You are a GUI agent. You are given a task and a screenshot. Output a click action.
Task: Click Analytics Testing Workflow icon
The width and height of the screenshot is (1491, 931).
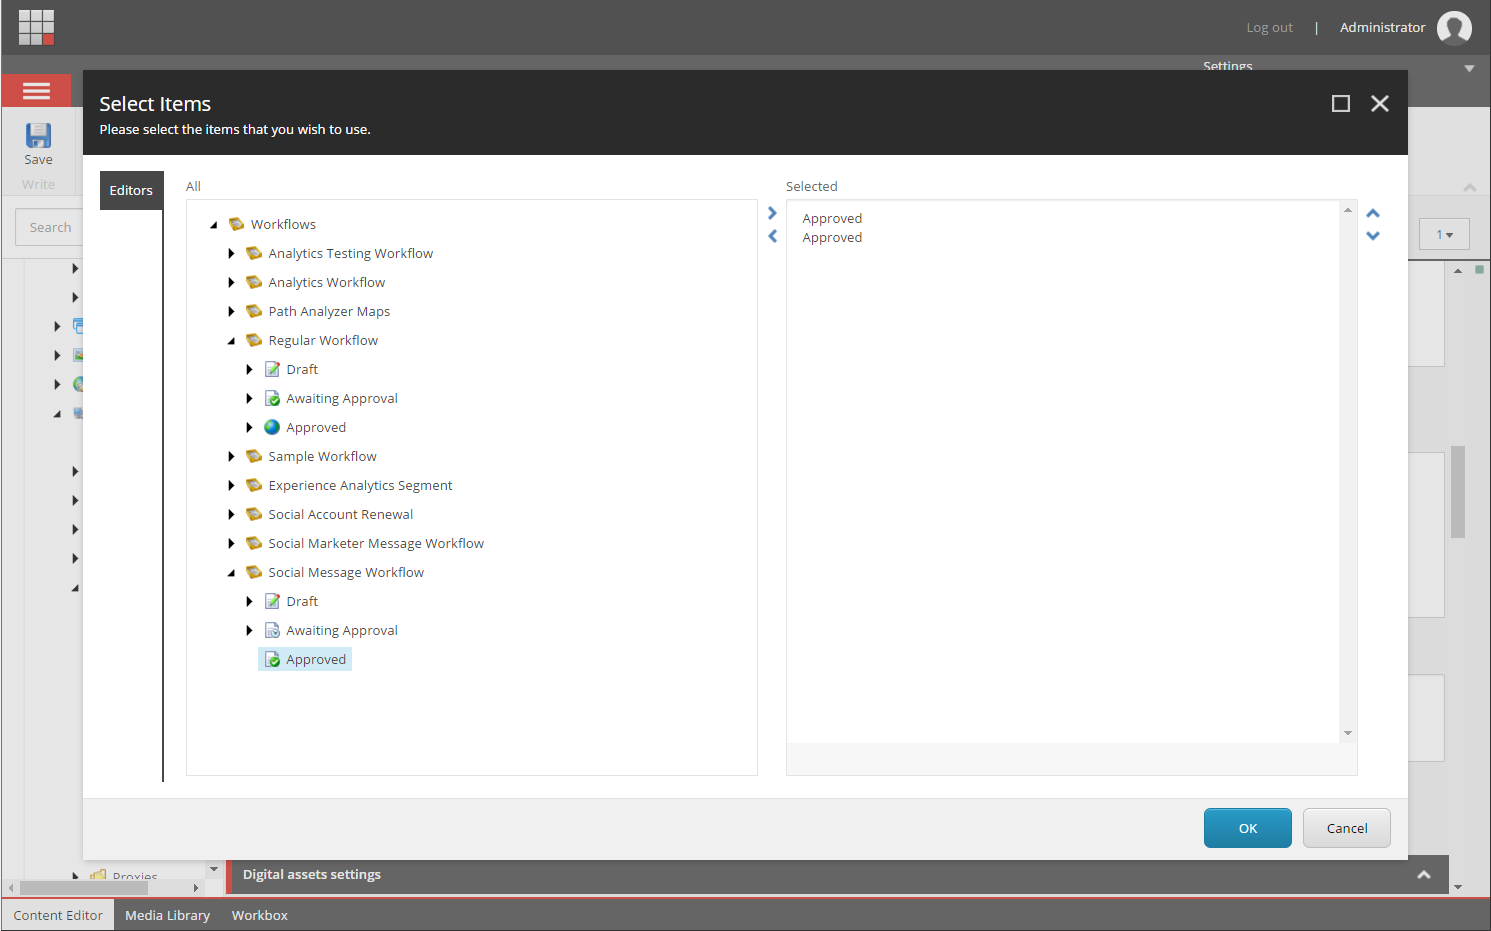[x=254, y=253]
